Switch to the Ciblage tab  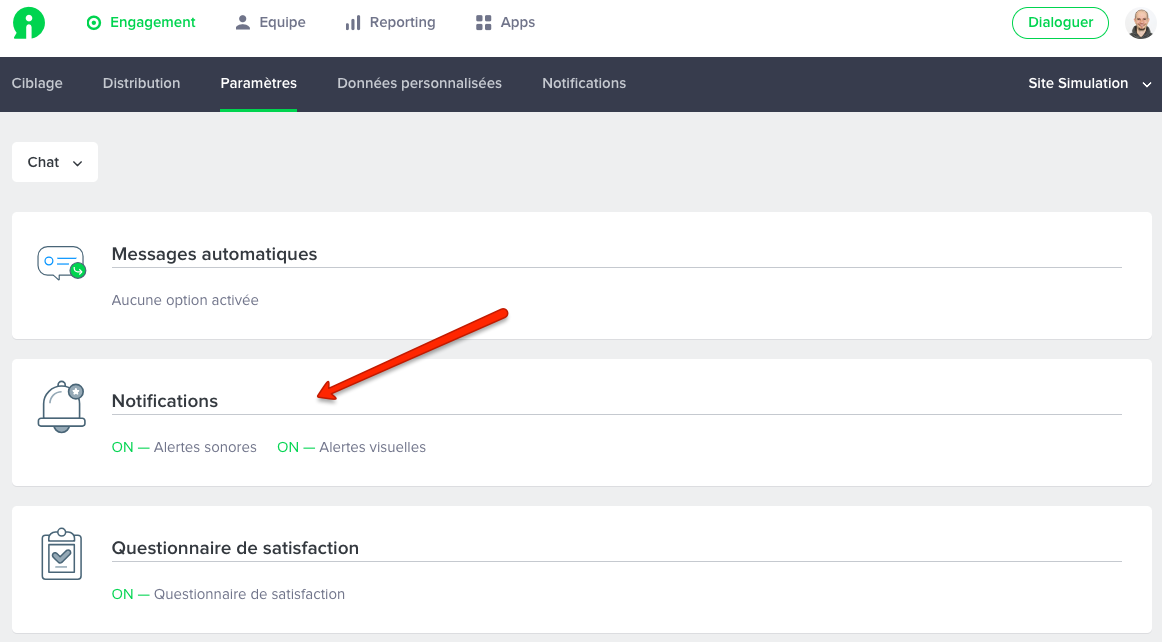[x=37, y=84]
